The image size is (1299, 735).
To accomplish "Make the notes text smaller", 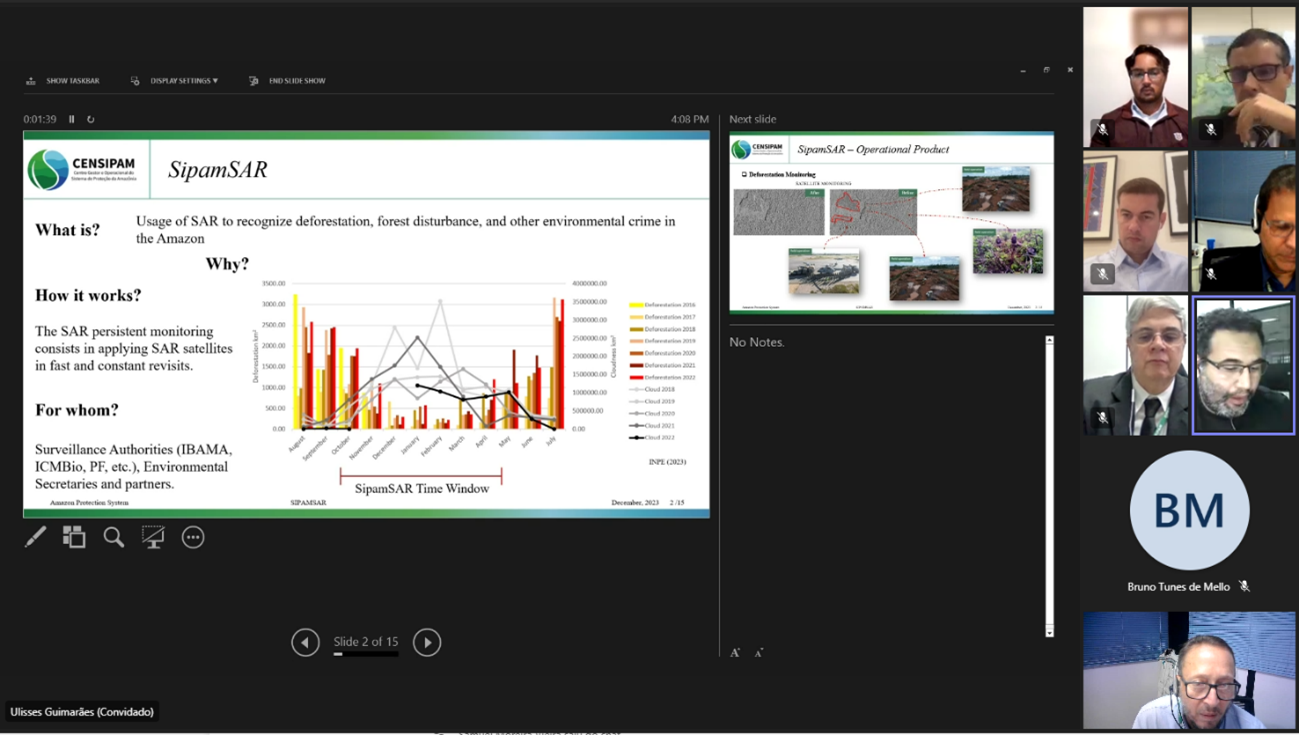I will 759,653.
